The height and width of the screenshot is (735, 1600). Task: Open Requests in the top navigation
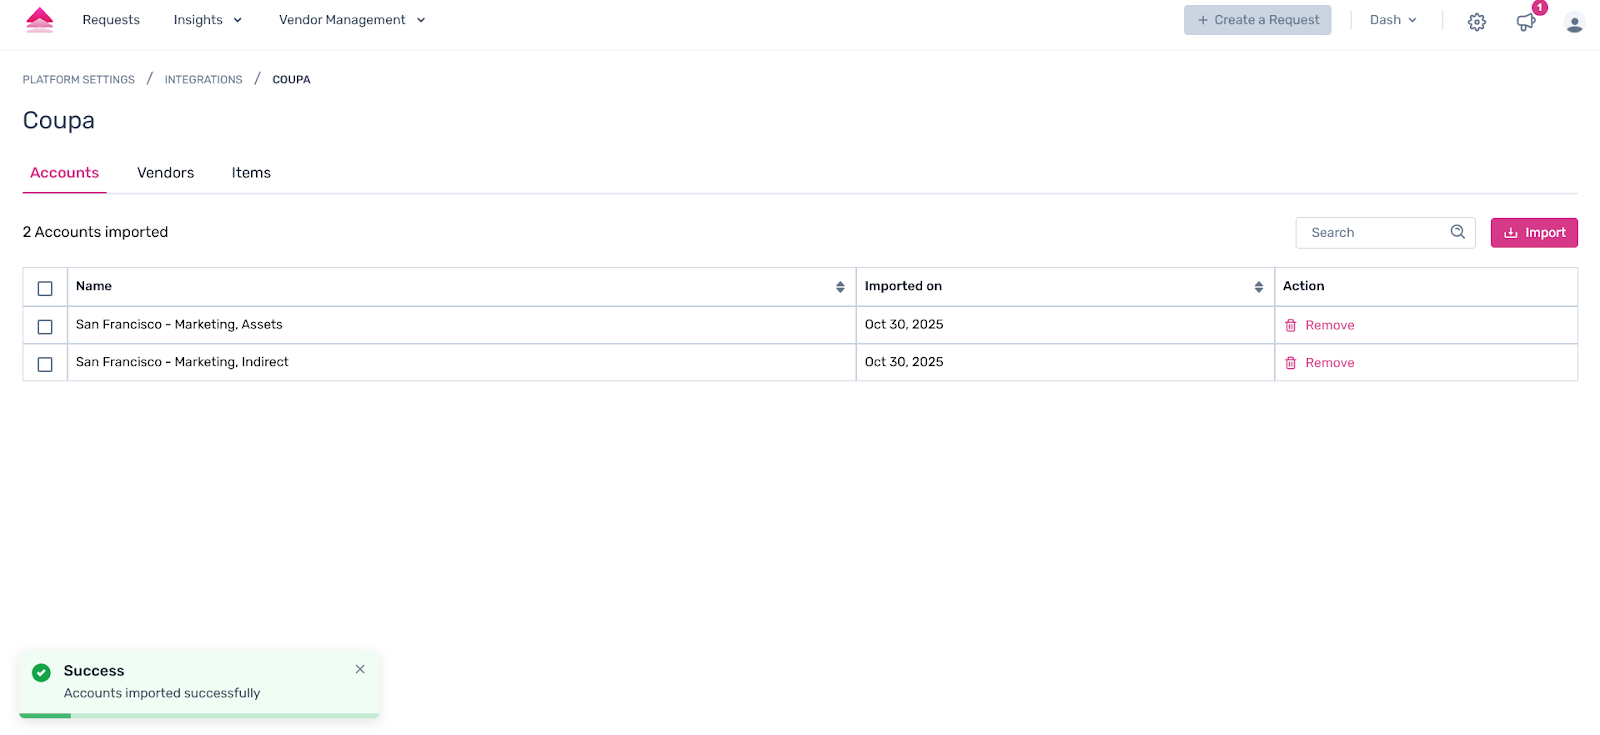click(x=111, y=20)
